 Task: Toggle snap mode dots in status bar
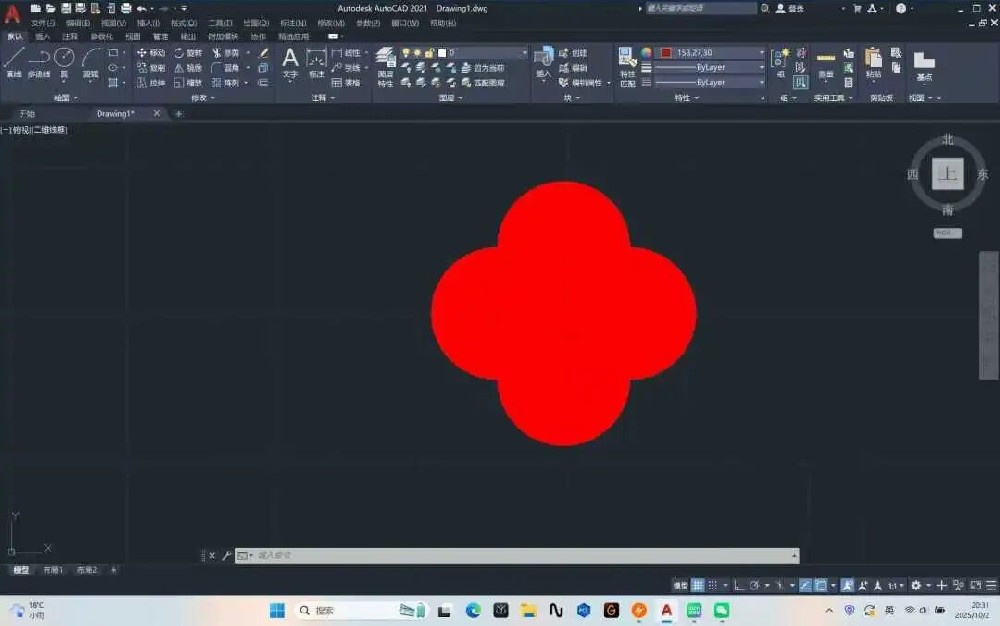(x=713, y=585)
